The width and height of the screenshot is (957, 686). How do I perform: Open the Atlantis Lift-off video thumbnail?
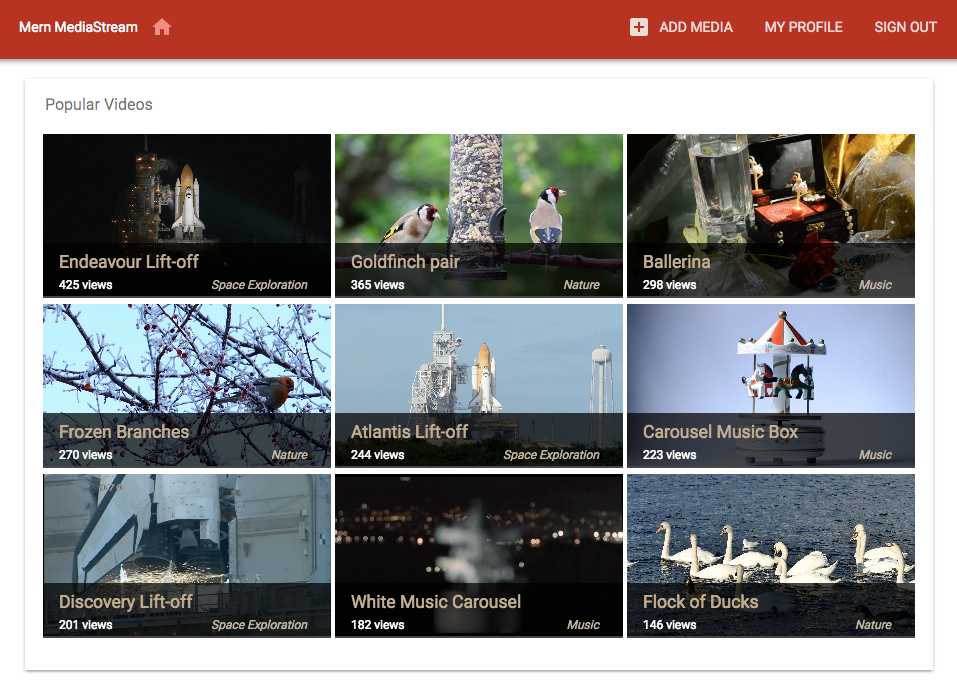click(x=478, y=360)
